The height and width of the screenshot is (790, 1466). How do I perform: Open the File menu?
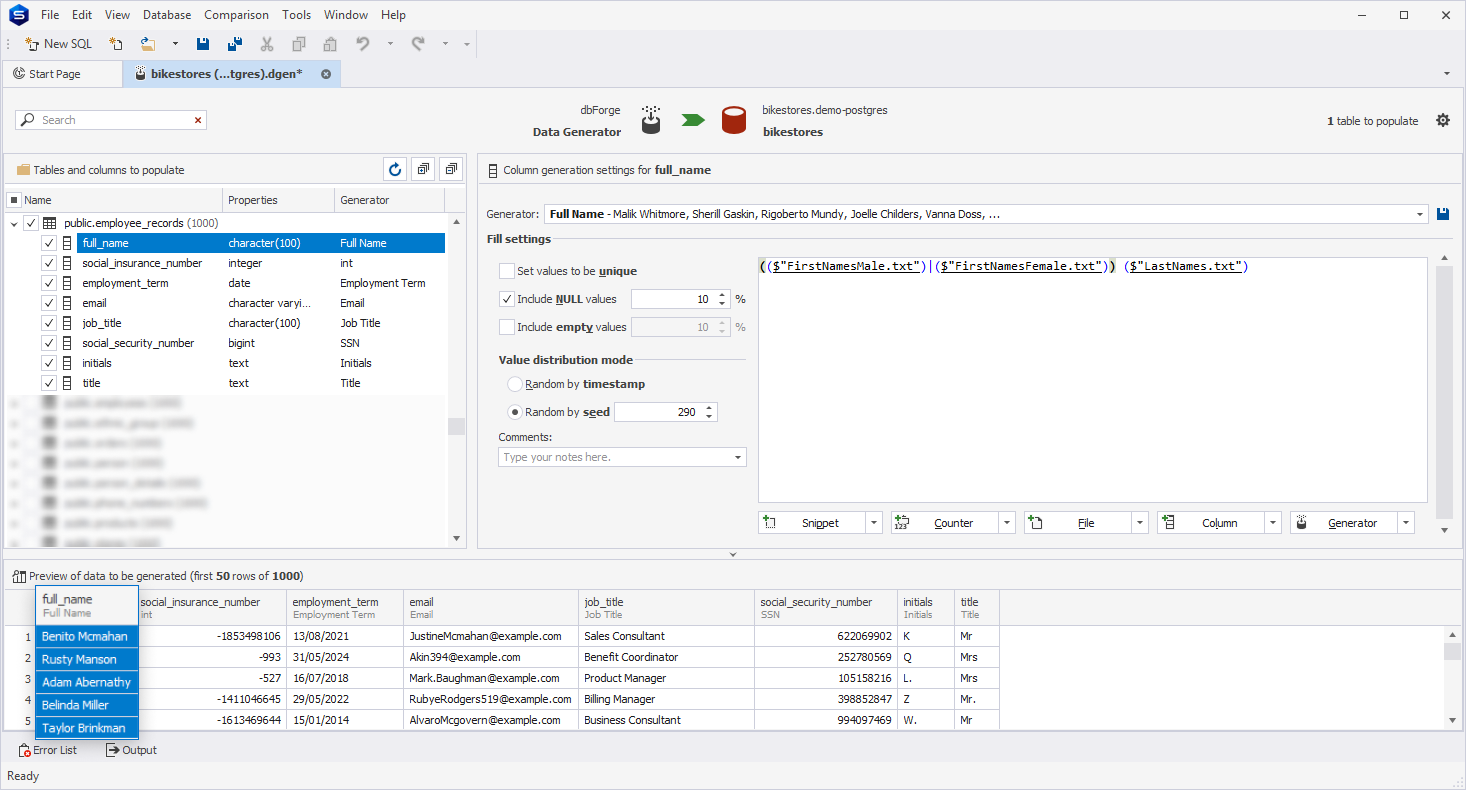50,15
